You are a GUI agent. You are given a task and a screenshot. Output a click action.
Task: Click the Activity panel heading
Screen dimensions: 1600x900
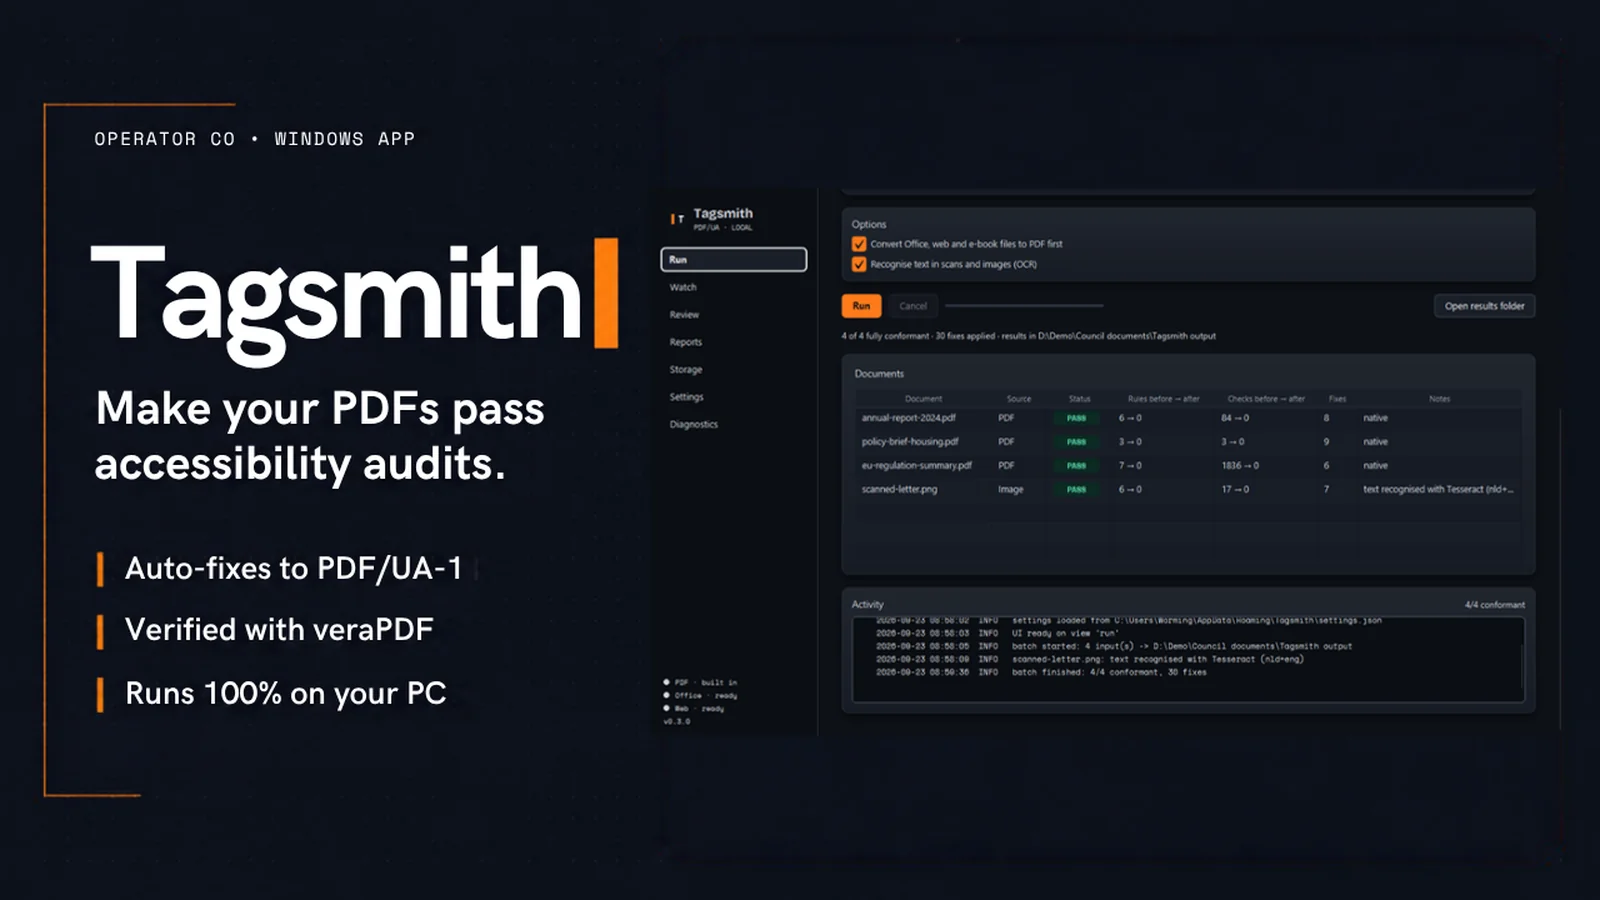point(867,605)
